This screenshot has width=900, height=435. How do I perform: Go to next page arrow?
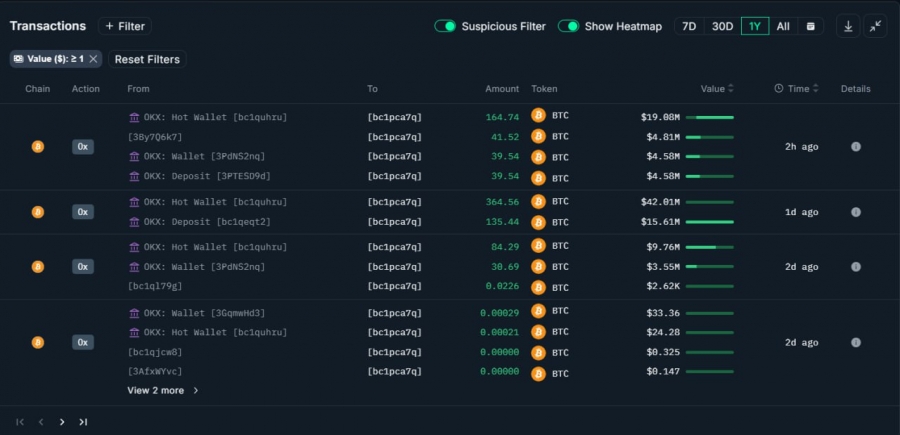(62, 422)
